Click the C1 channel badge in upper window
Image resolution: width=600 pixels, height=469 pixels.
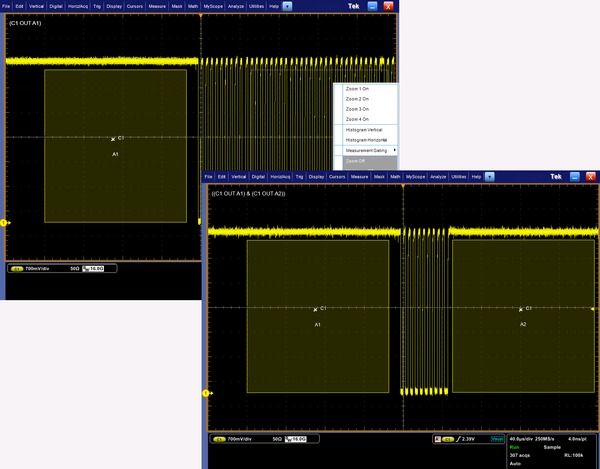point(16,269)
